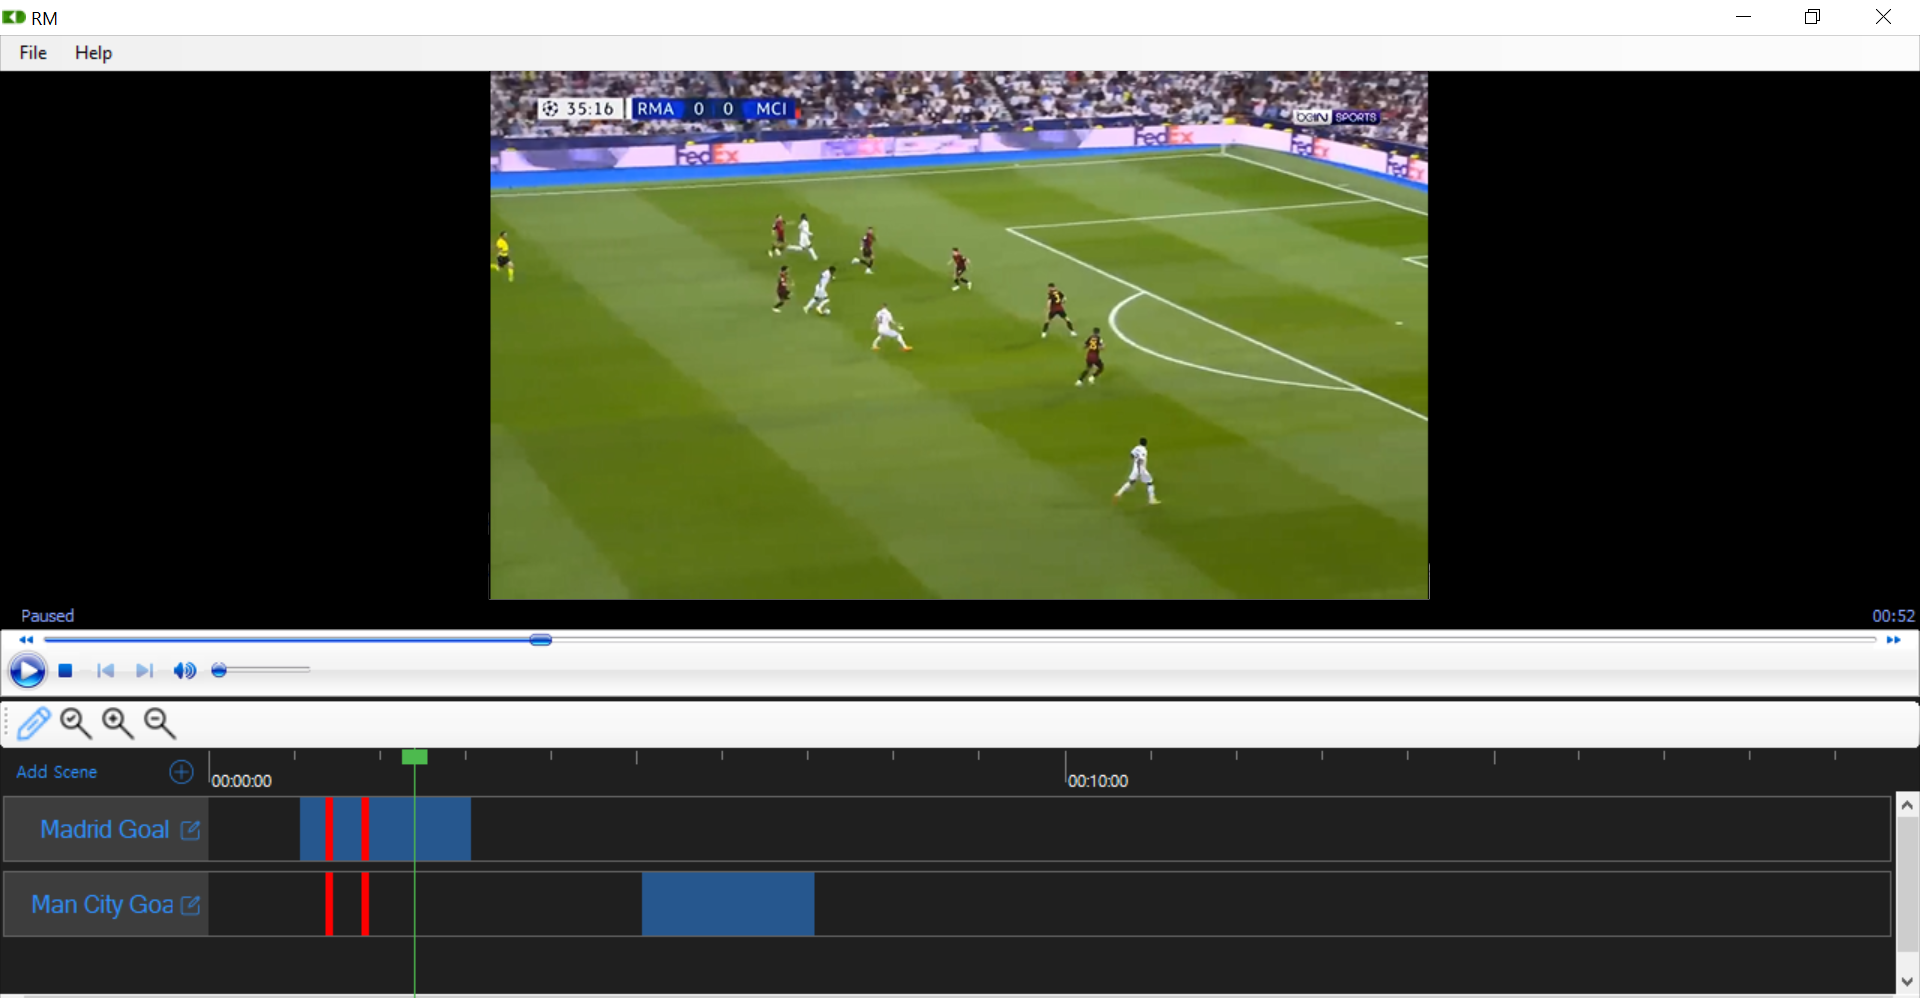This screenshot has height=998, width=1920.
Task: Click the zoom out magnifier icon
Action: point(160,723)
